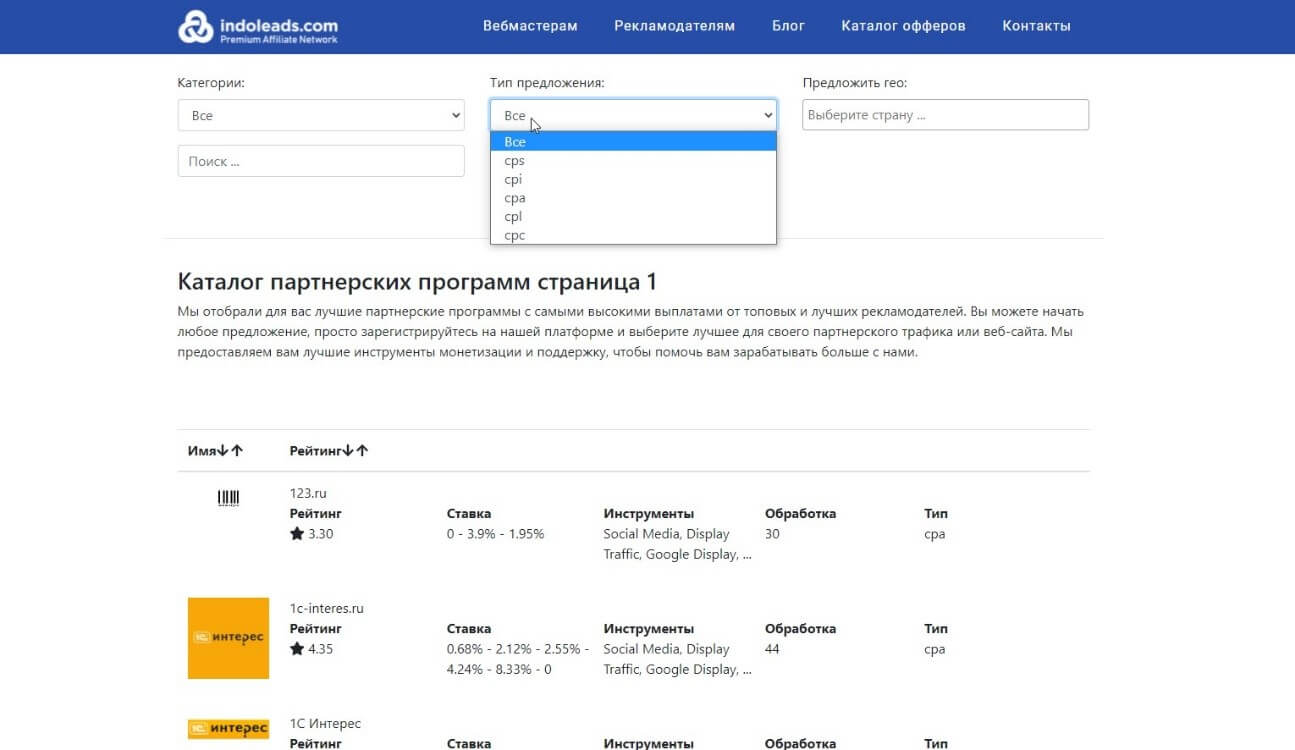This screenshot has height=750, width=1295.
Task: Open the Вебмастерам menu item
Action: (x=530, y=26)
